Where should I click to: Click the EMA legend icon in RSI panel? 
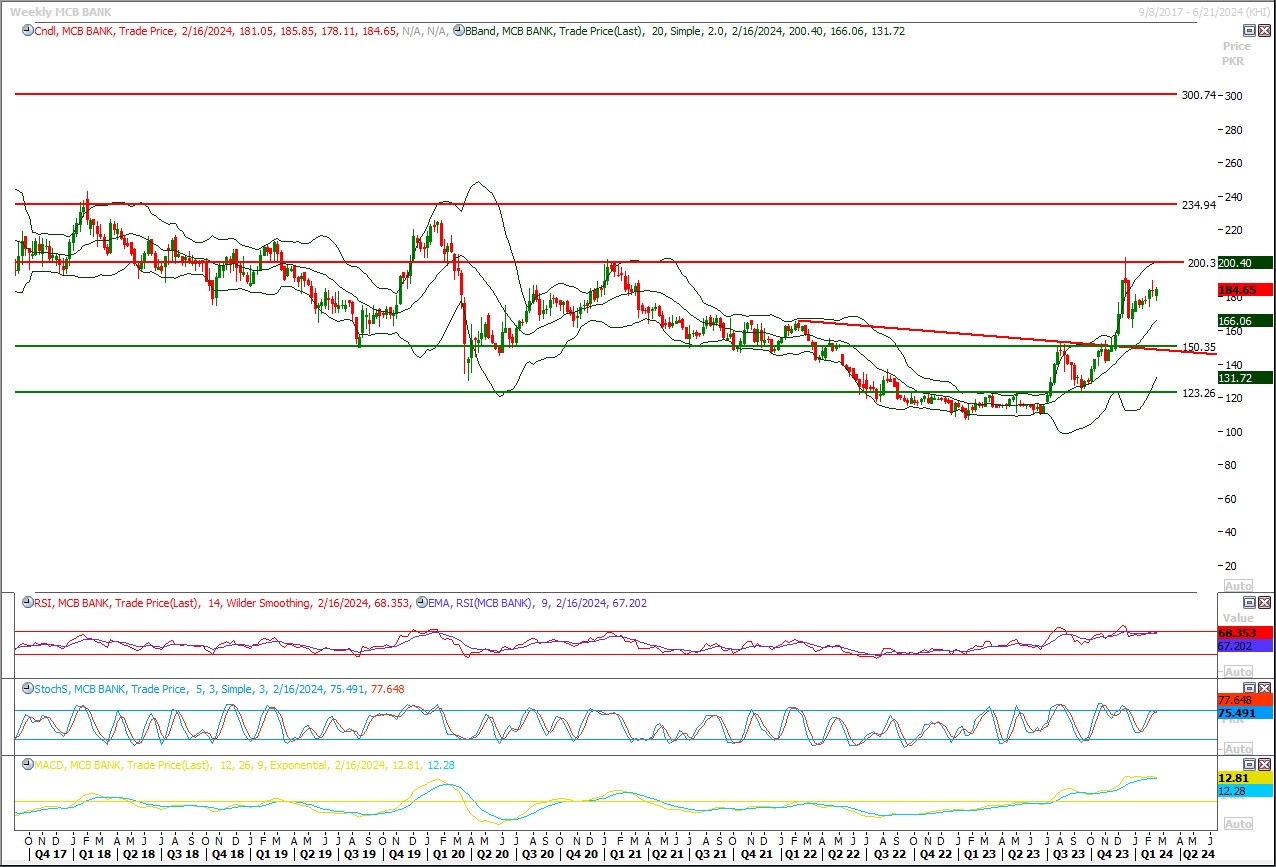tap(421, 603)
